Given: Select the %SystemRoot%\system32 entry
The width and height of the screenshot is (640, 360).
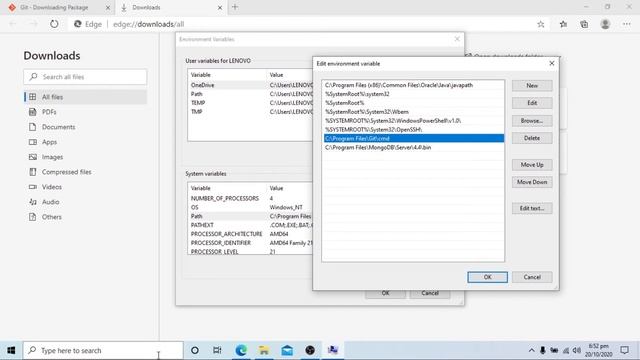Looking at the screenshot, I should point(413,94).
